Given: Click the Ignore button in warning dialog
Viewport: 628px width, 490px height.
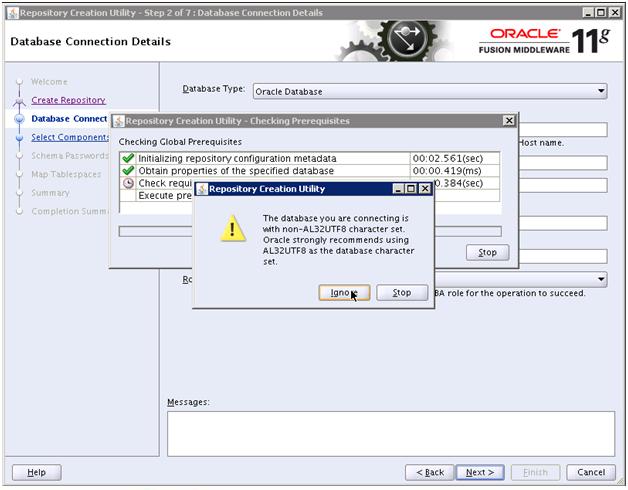Looking at the screenshot, I should tap(344, 293).
